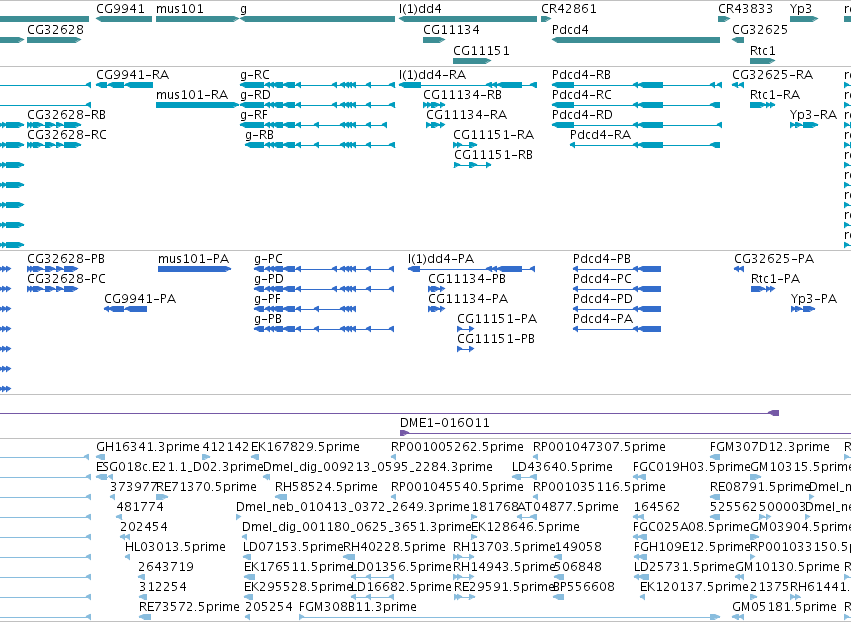Select the Rtc1 gene label
Screen dimensions: 851x622
(763, 50)
